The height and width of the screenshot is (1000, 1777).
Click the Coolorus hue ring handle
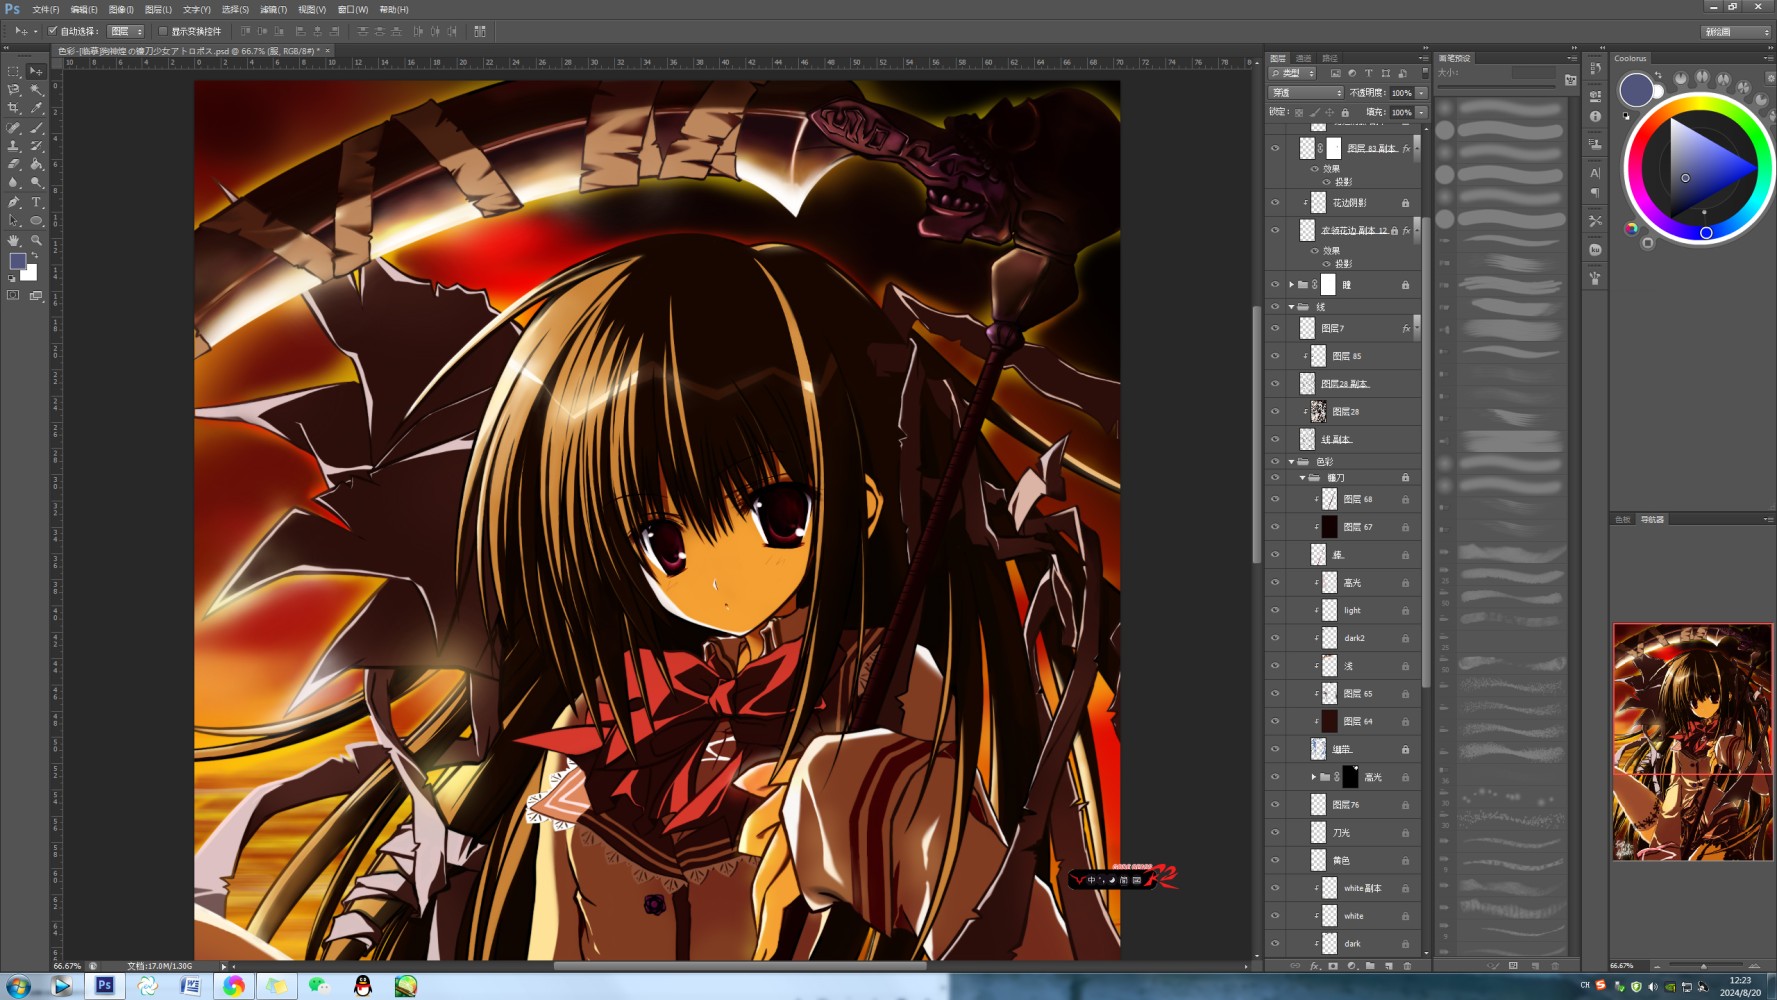[x=1706, y=232]
